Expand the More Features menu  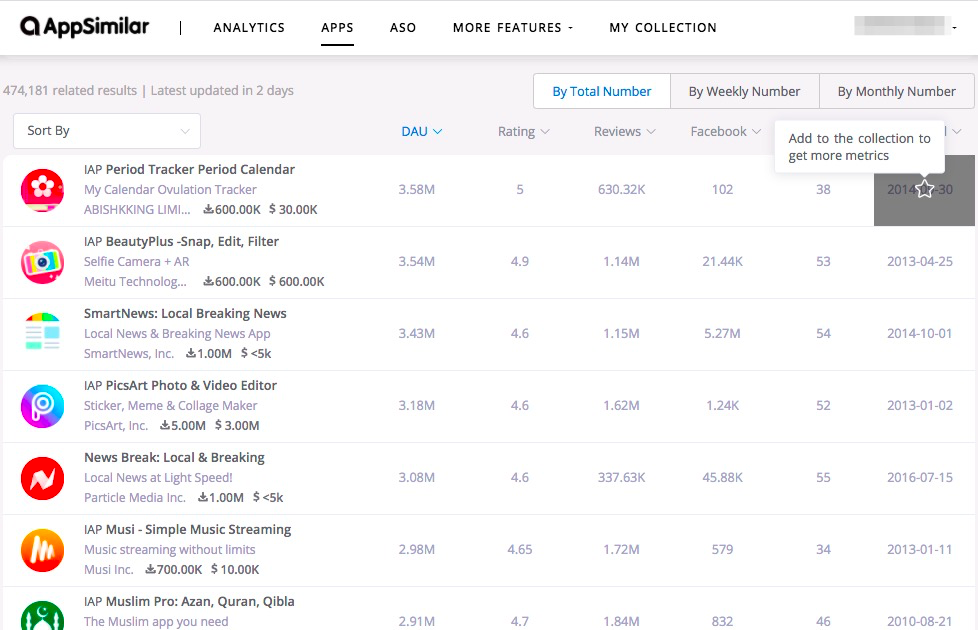[x=513, y=27]
